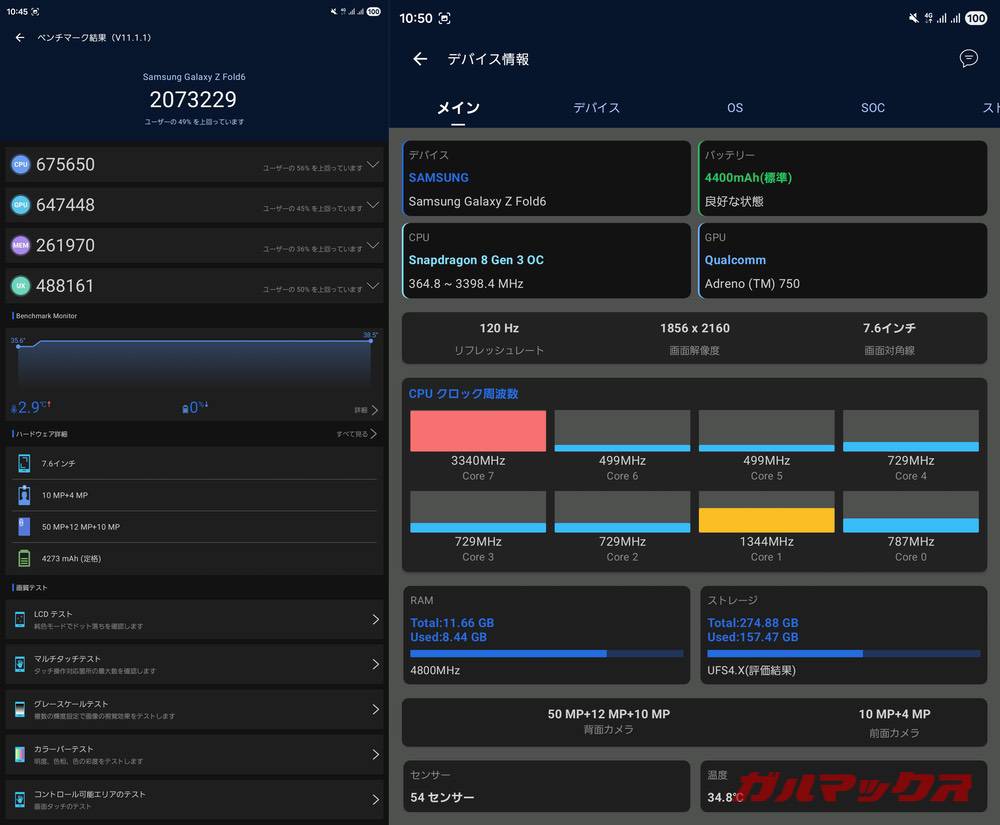Screen dimensions: 1000x825
Task: Go back from デバイス情報 screen
Action: tap(420, 59)
